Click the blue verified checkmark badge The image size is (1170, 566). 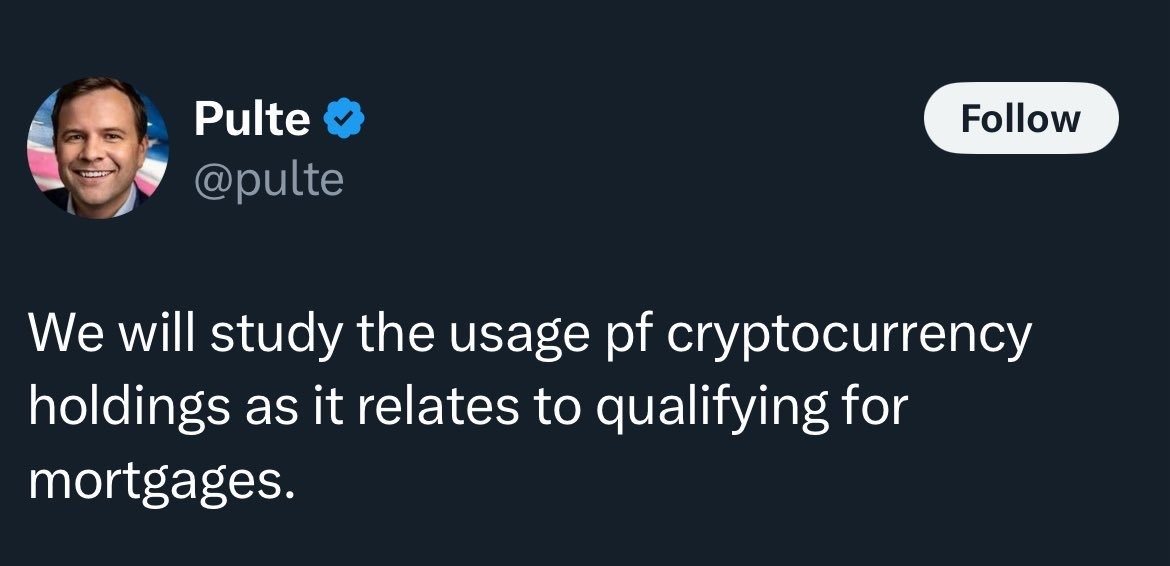pyautogui.click(x=347, y=120)
